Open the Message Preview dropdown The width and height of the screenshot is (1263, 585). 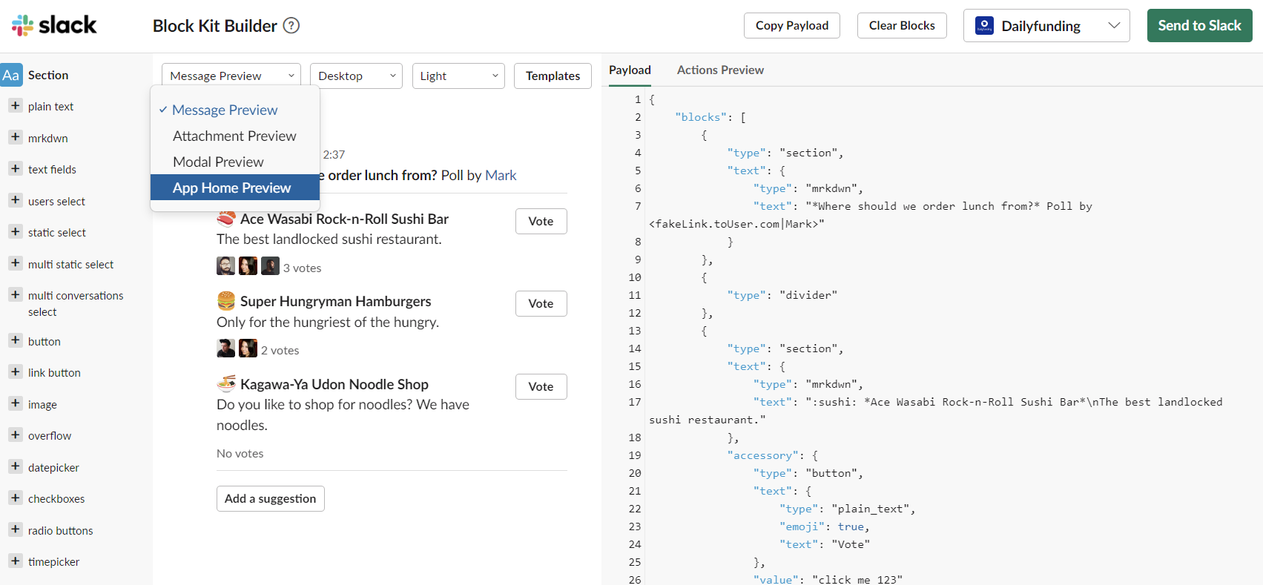coord(231,76)
